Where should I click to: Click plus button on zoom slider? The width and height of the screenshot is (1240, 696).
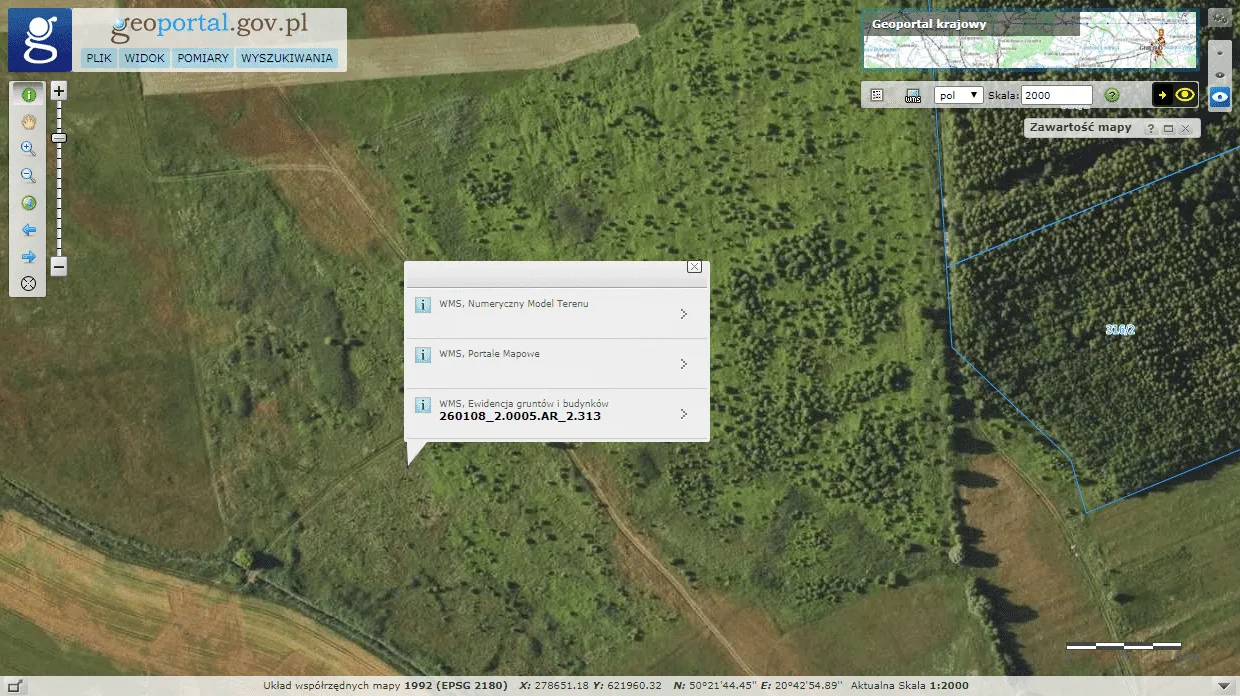59,91
